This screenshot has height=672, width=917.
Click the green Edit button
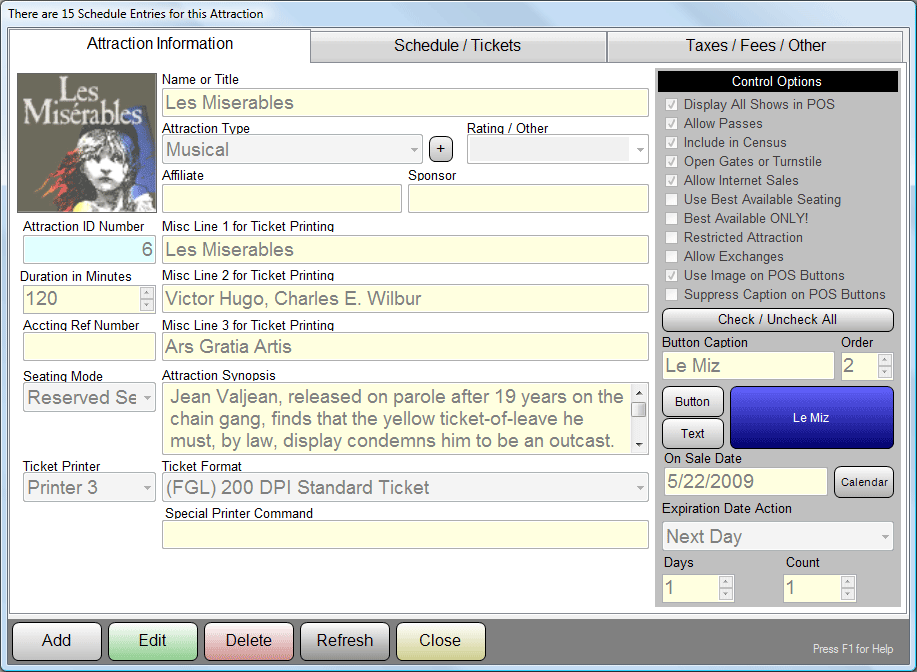153,640
